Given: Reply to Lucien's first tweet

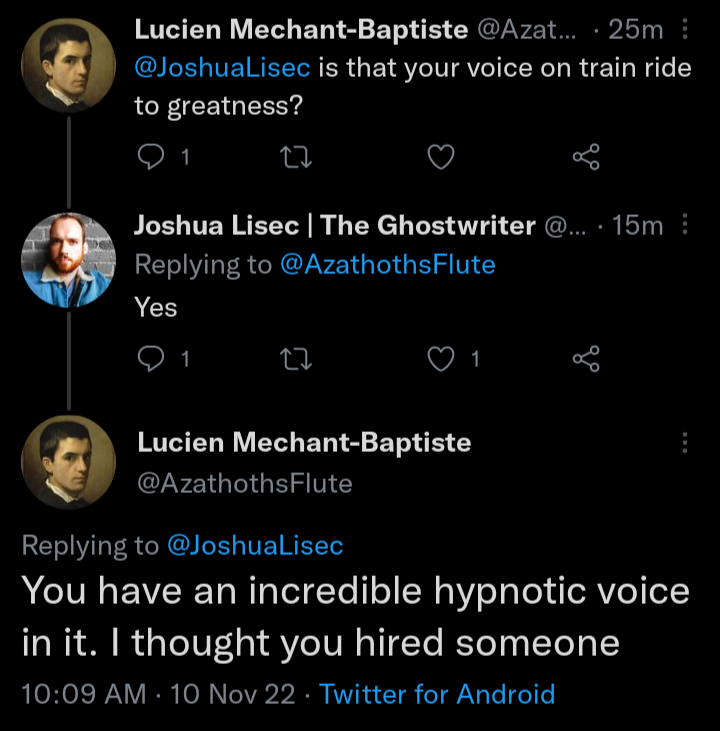Looking at the screenshot, I should (x=150, y=157).
